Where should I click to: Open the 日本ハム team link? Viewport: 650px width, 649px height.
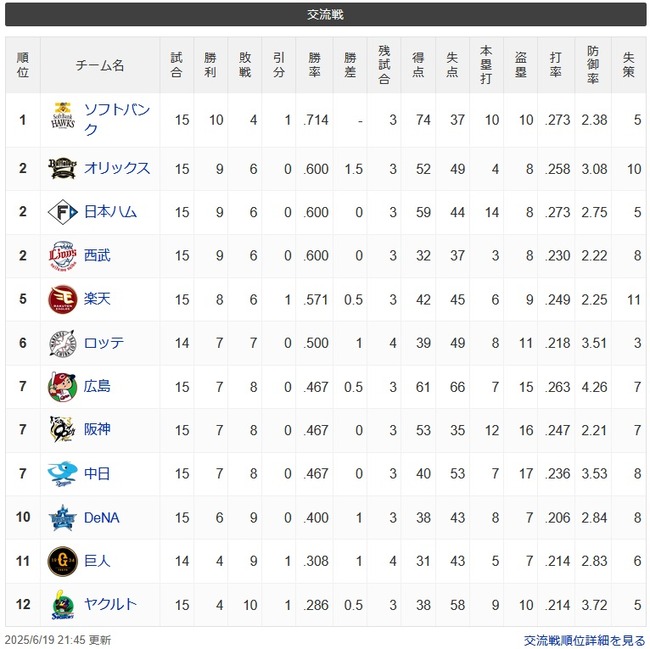point(110,212)
